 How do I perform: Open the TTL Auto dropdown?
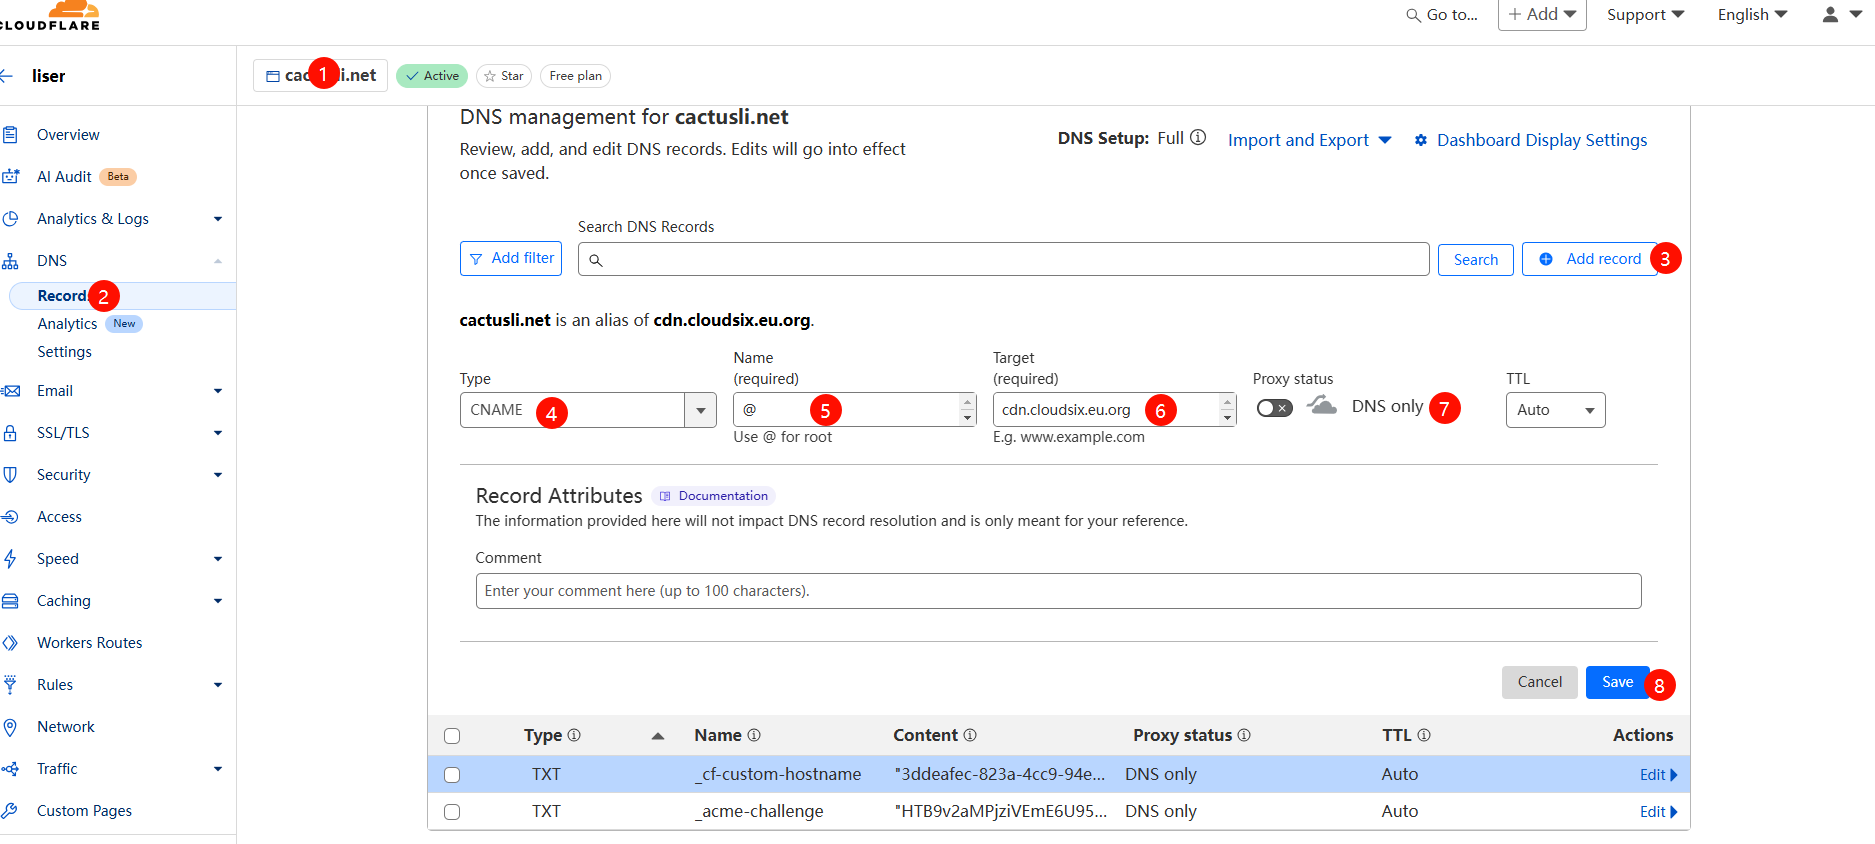pyautogui.click(x=1555, y=410)
